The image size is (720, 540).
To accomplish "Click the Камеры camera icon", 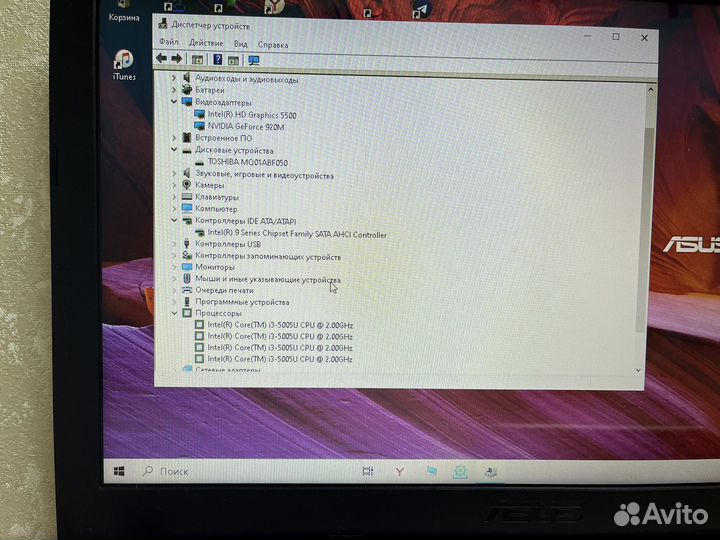I will coord(186,185).
